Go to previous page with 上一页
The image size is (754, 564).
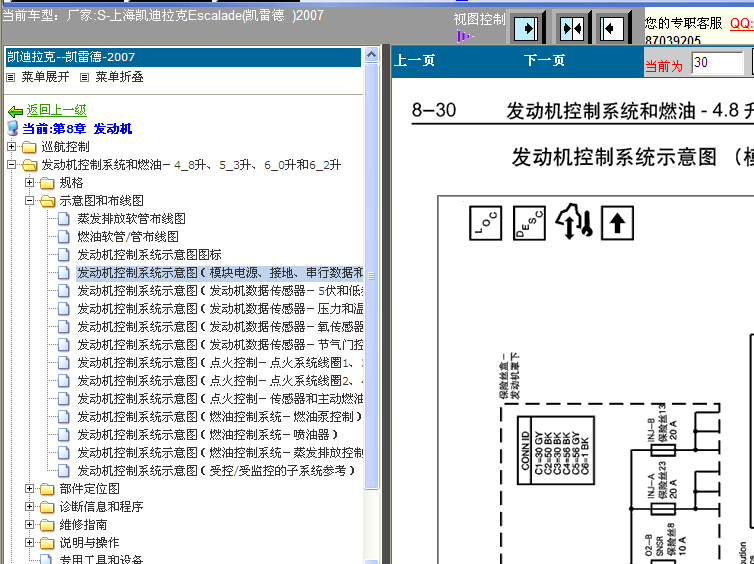click(x=414, y=60)
